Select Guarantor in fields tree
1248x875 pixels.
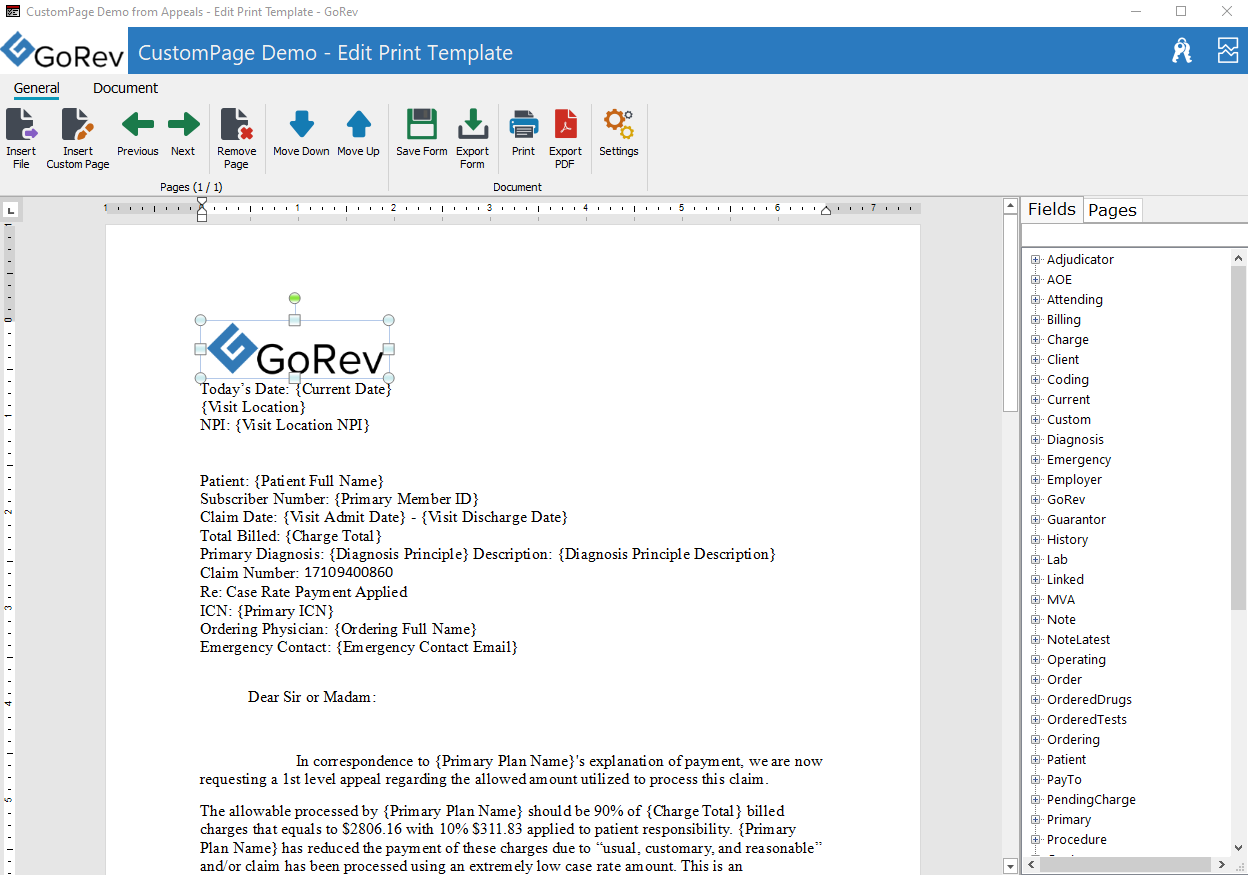point(1076,520)
